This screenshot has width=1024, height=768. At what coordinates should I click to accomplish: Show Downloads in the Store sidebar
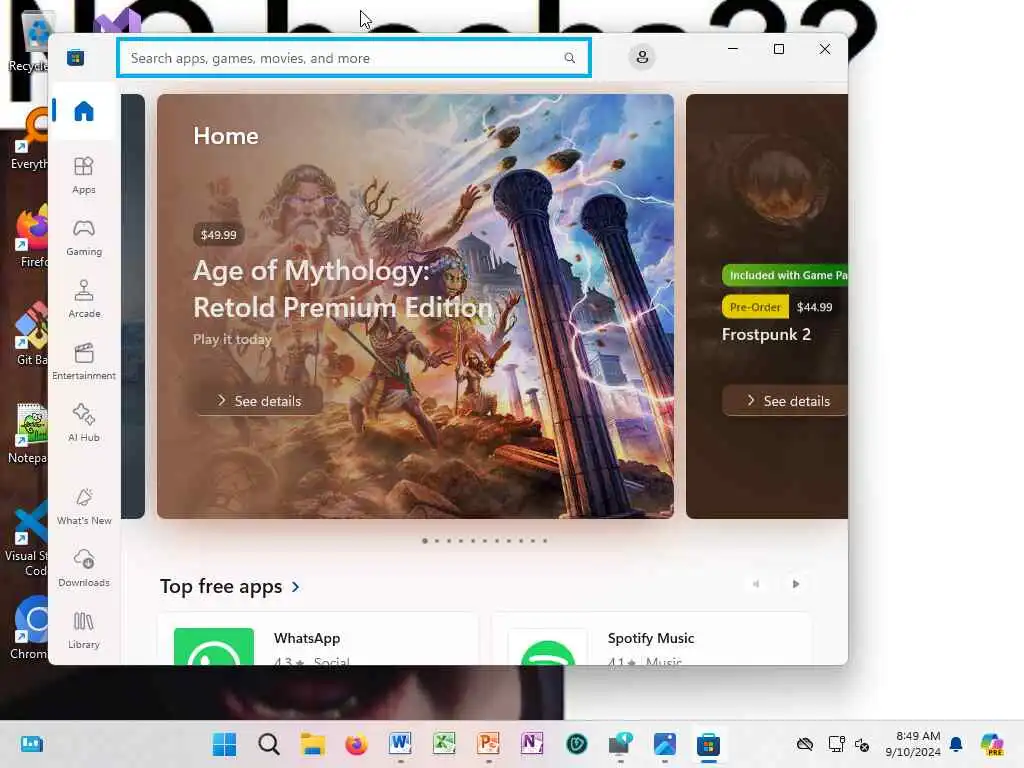click(x=84, y=568)
